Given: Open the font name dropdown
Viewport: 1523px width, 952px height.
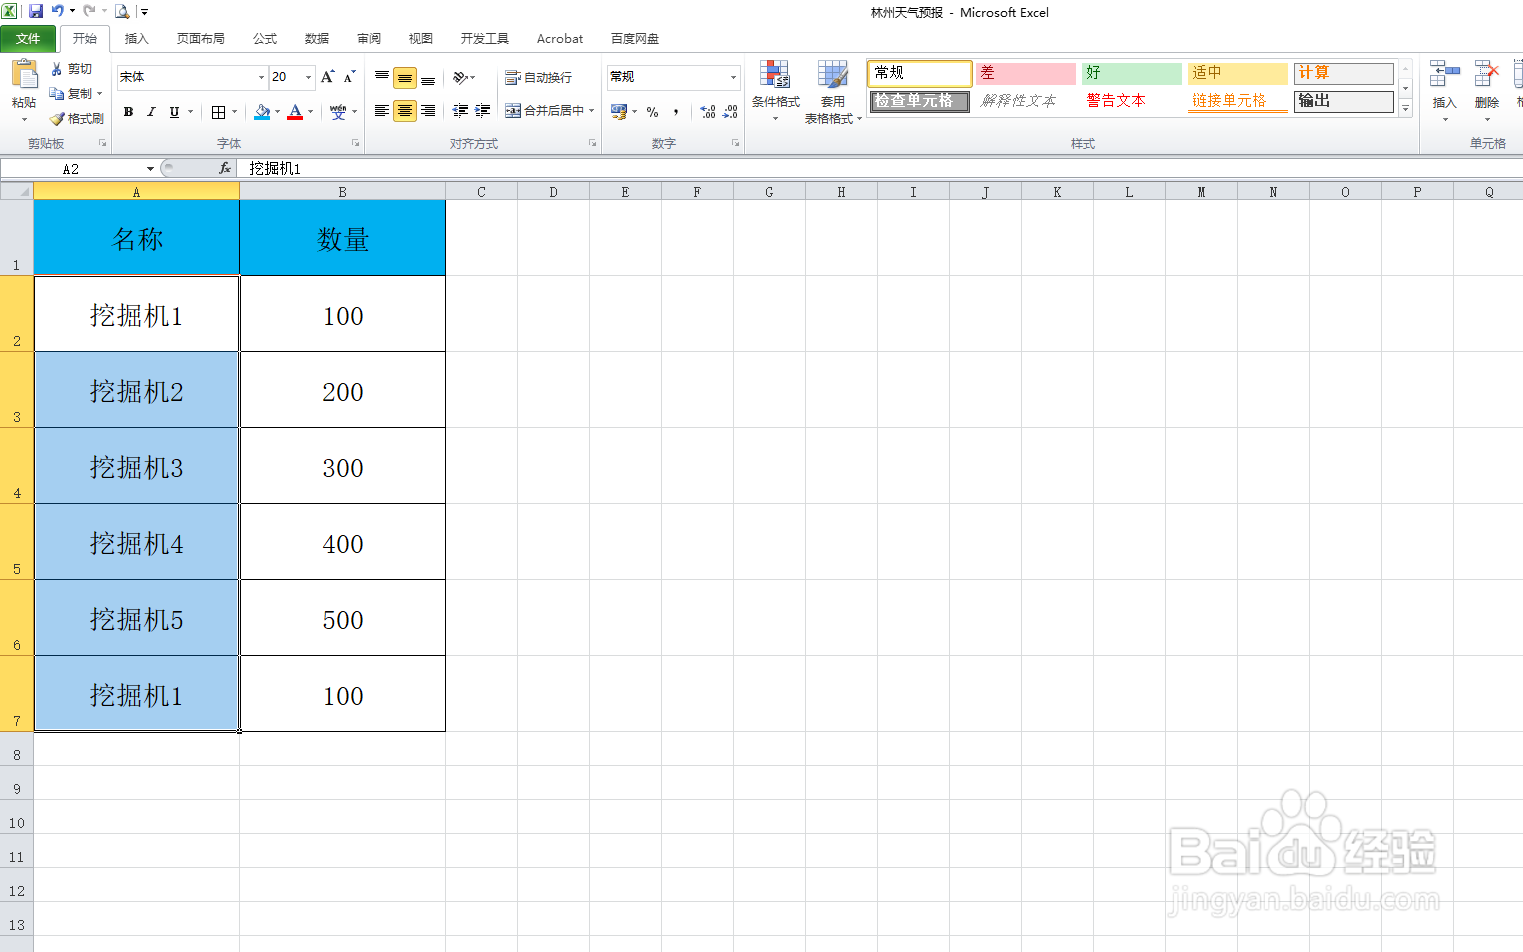Looking at the screenshot, I should tap(262, 77).
